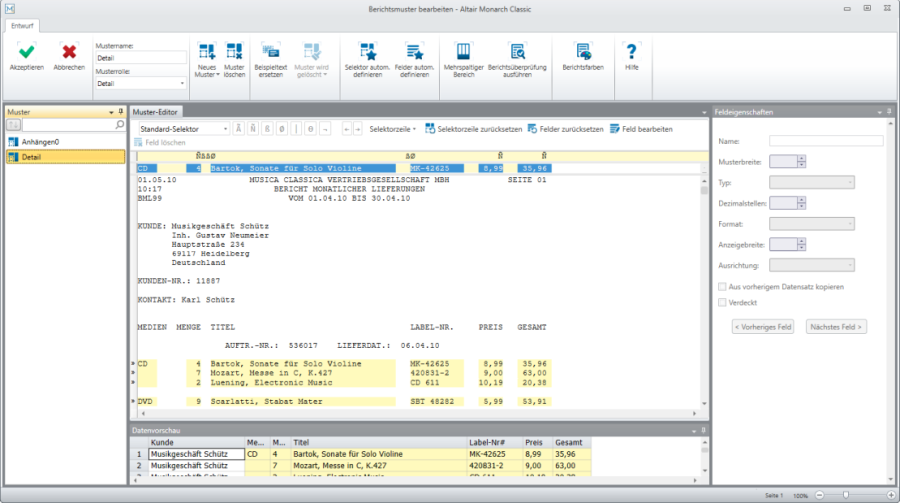Screen dimensions: 900x503
Task: Open the Standard-Selektor dropdown
Action: (x=225, y=129)
